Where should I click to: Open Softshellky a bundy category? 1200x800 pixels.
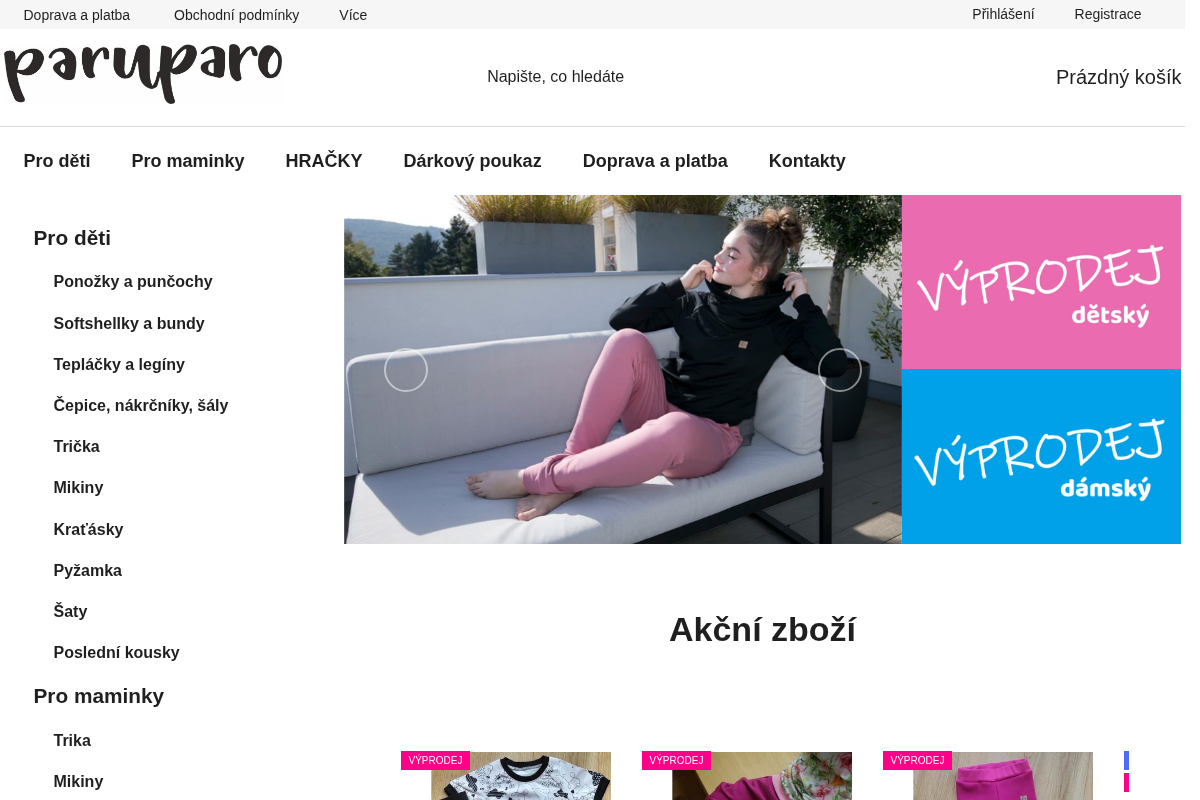tap(129, 324)
